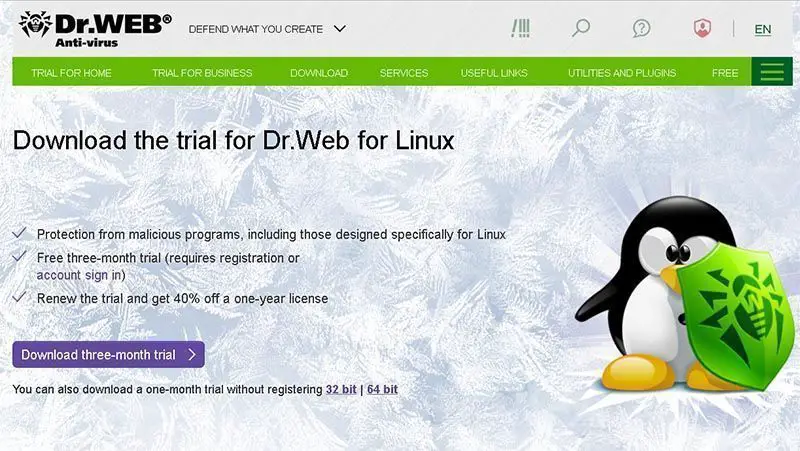Open the red user profile shield icon
The image size is (800, 451).
[x=702, y=28]
